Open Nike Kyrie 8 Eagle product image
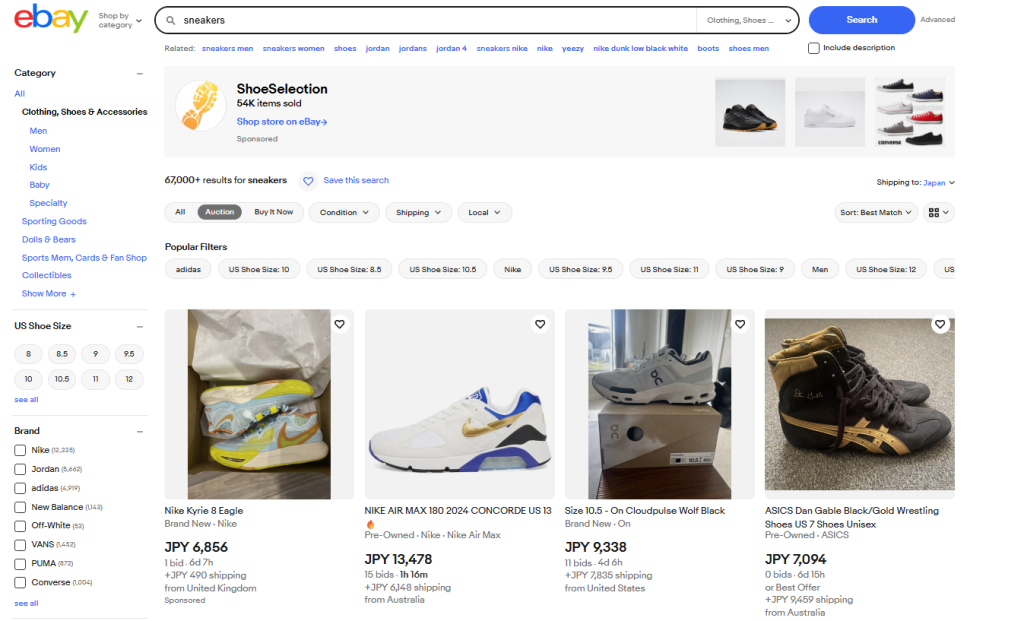The height and width of the screenshot is (621, 1024). tap(259, 404)
